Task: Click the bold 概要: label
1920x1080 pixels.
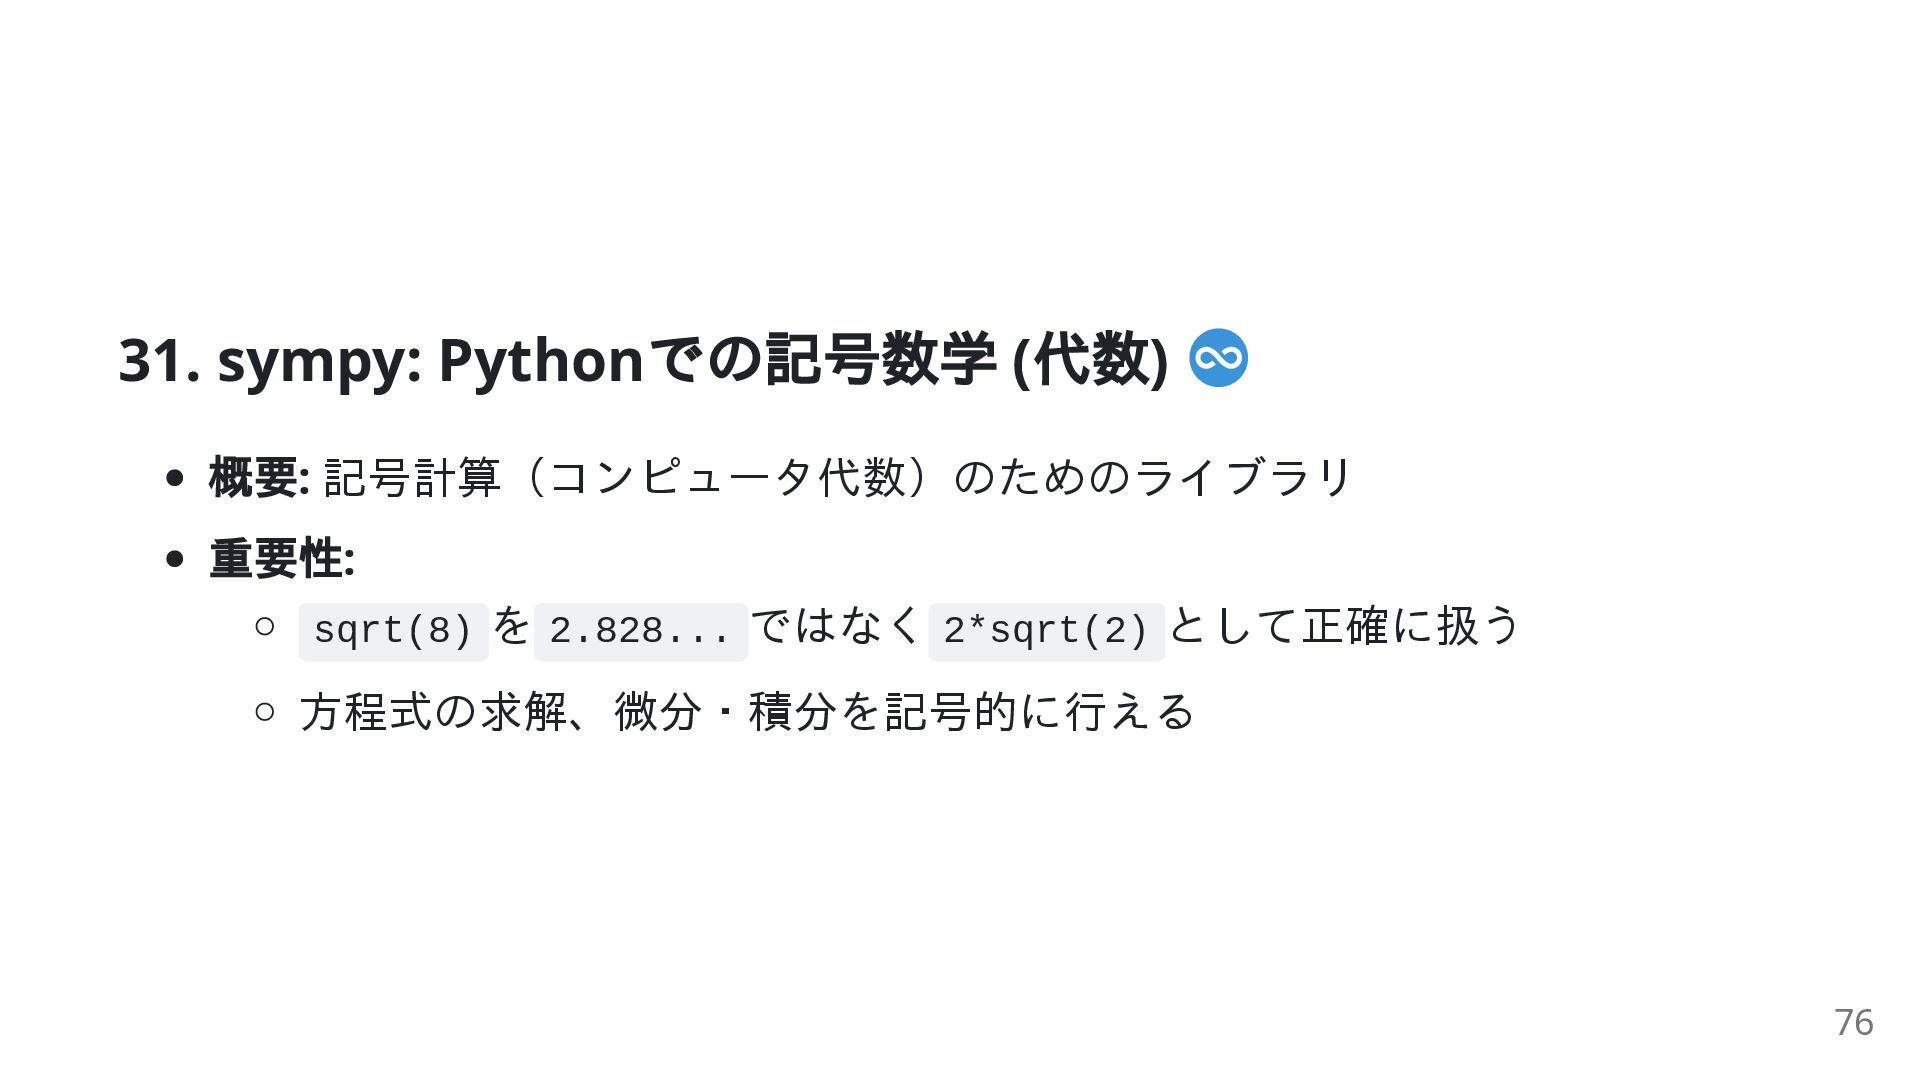Action: point(259,477)
